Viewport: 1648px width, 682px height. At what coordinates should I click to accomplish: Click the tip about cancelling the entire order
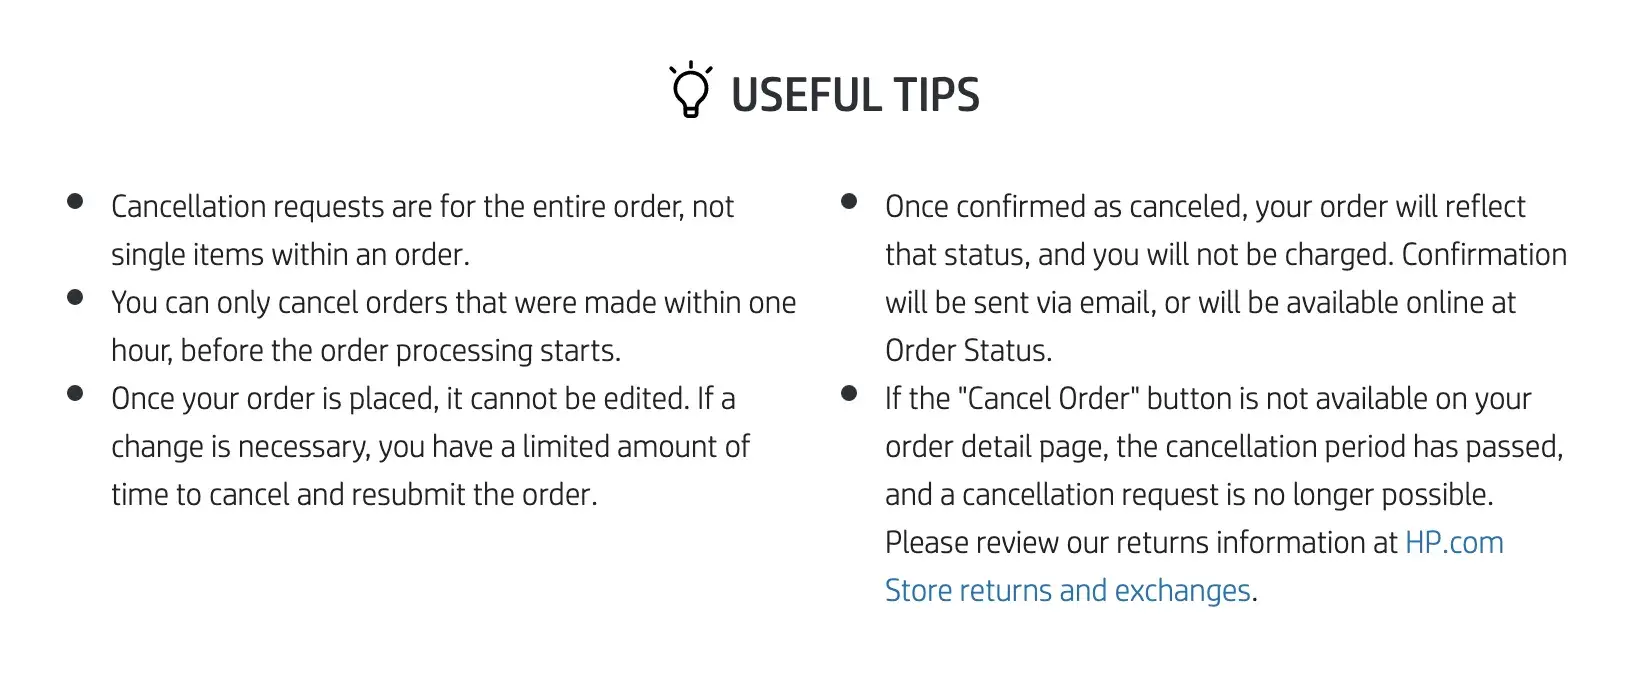point(422,207)
